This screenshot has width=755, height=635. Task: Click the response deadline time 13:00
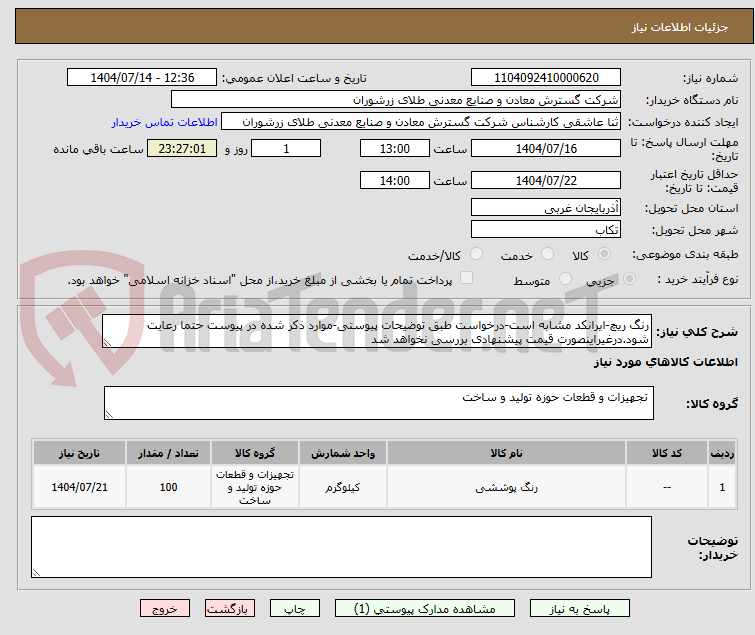point(395,148)
